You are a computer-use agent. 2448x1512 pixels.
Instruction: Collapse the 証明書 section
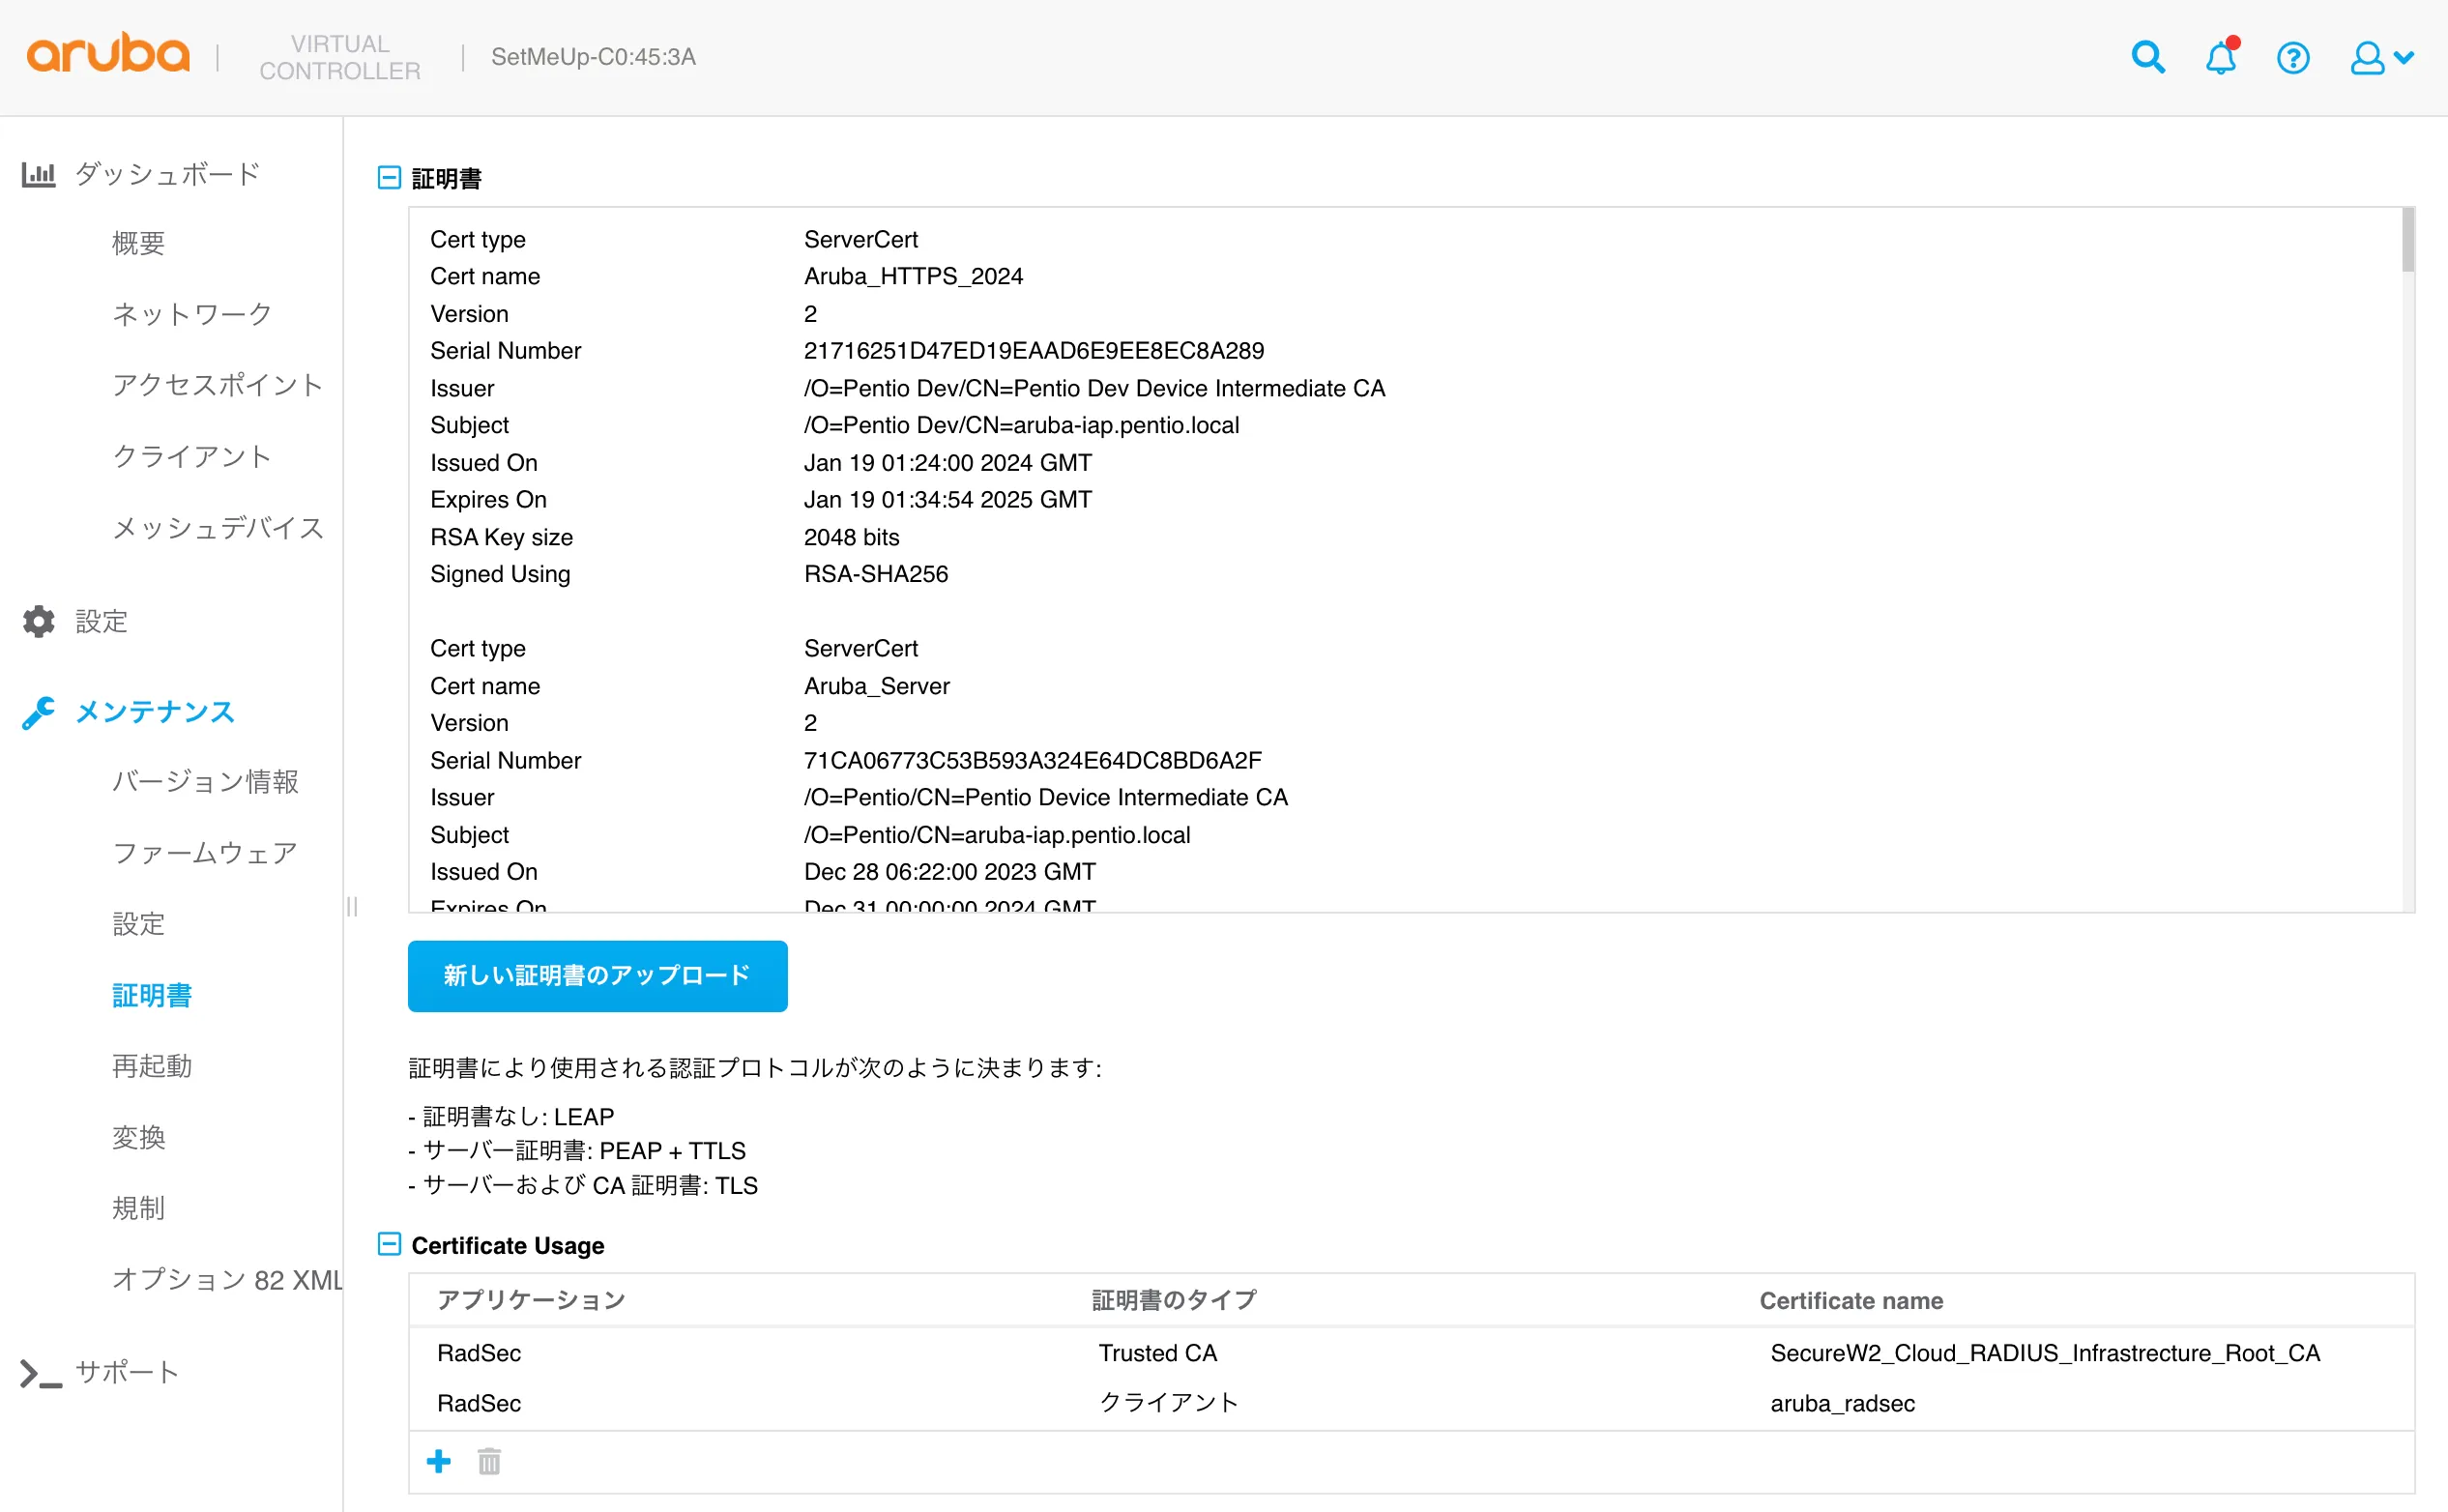point(389,178)
